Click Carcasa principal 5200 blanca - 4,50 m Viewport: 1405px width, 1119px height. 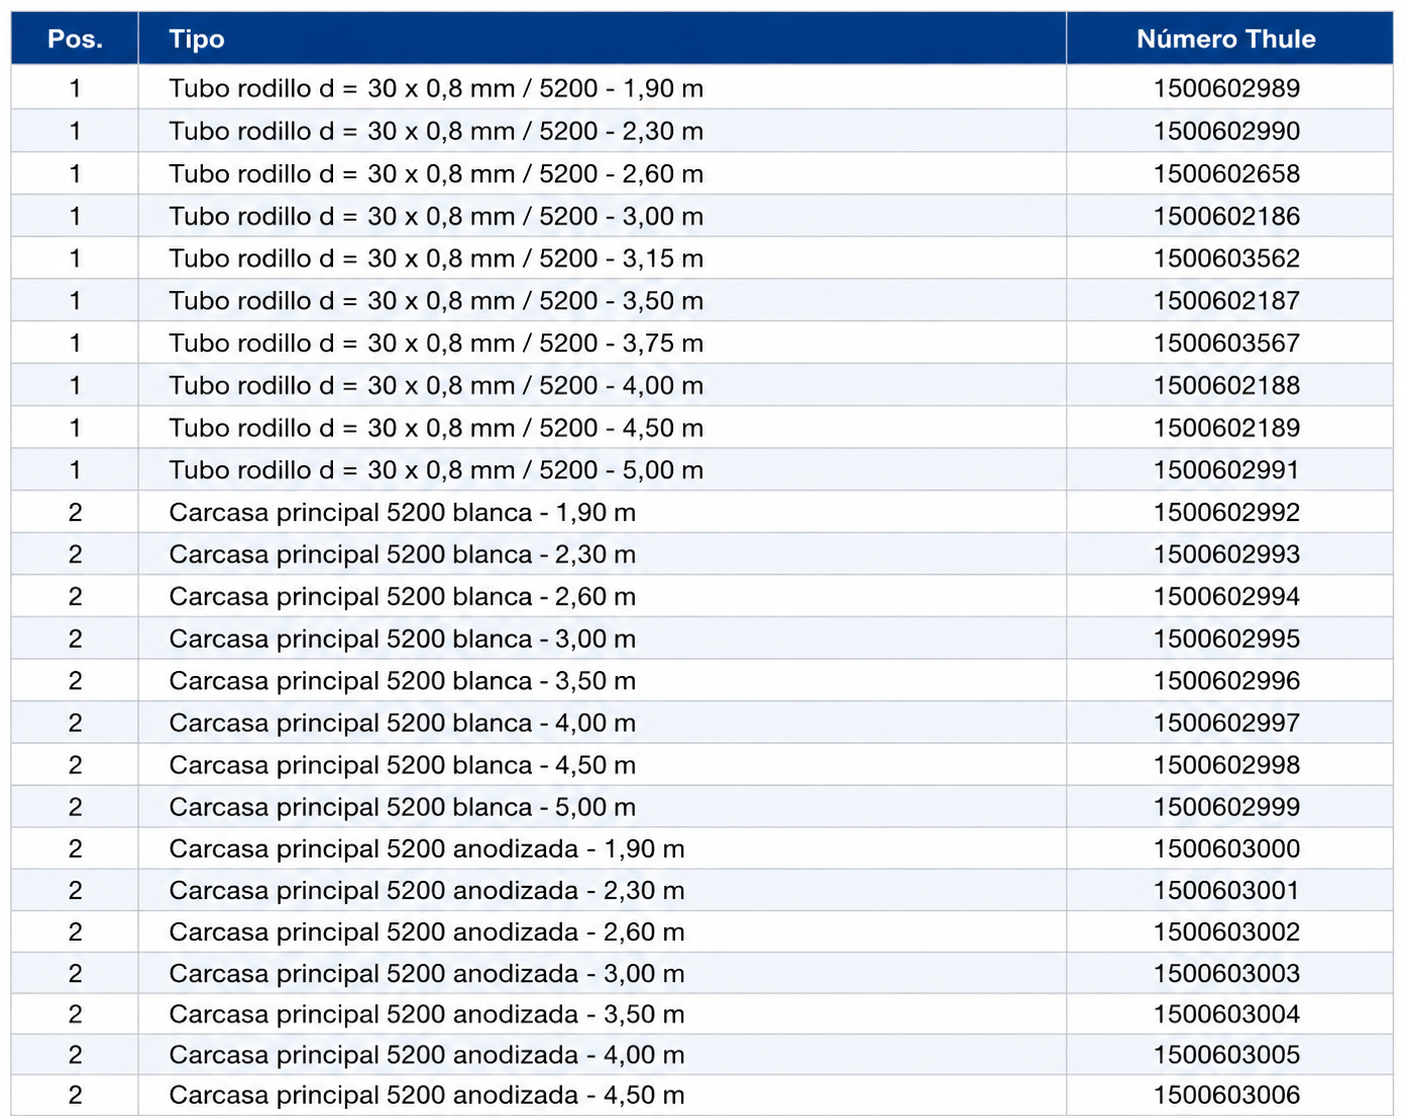[402, 764]
